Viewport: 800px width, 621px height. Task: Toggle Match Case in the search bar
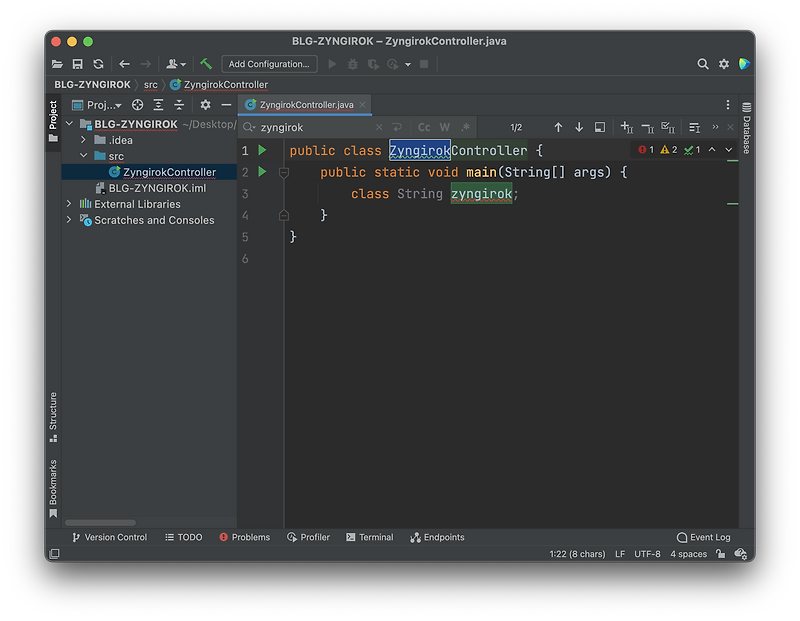424,128
